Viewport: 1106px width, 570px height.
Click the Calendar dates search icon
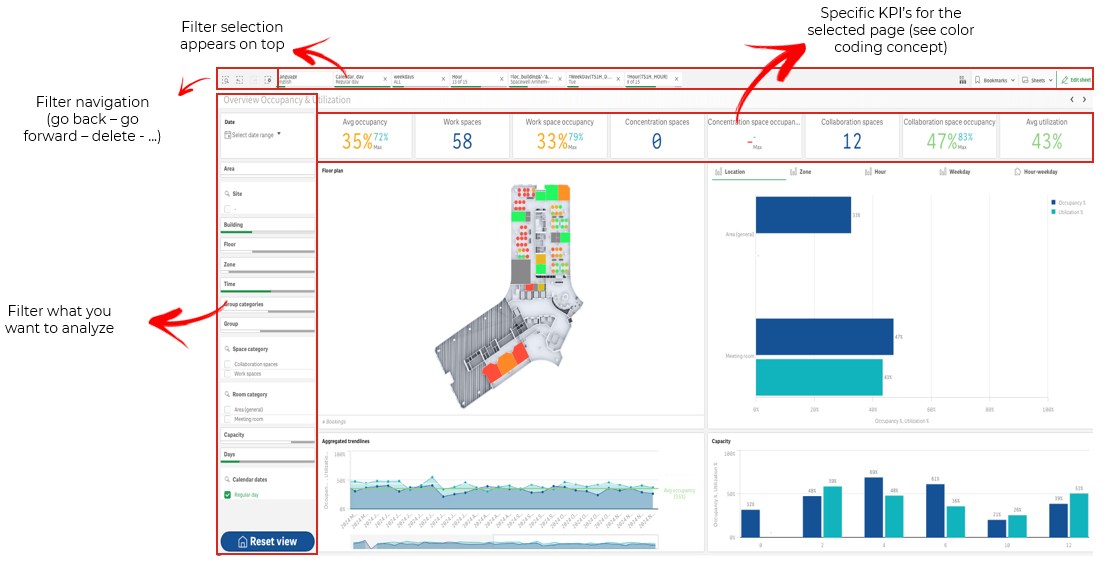227,480
